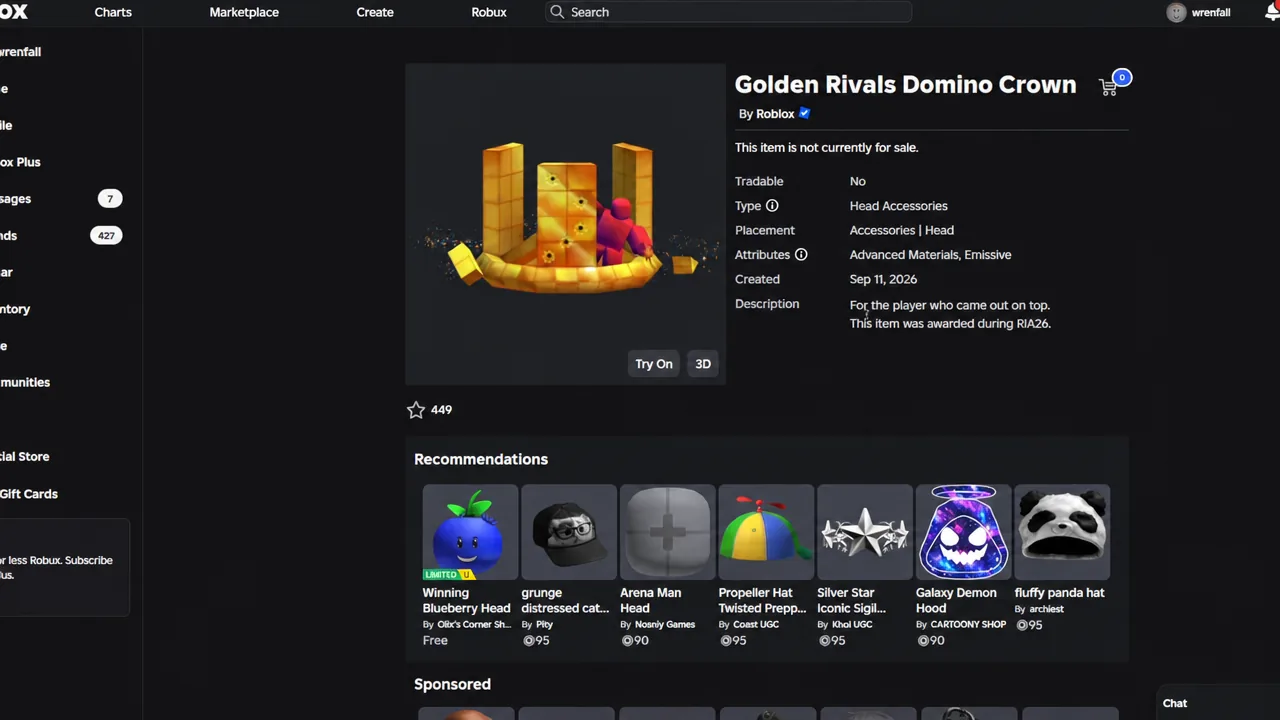The image size is (1280, 720).
Task: Favorite the item with the star icon
Action: pyautogui.click(x=416, y=410)
